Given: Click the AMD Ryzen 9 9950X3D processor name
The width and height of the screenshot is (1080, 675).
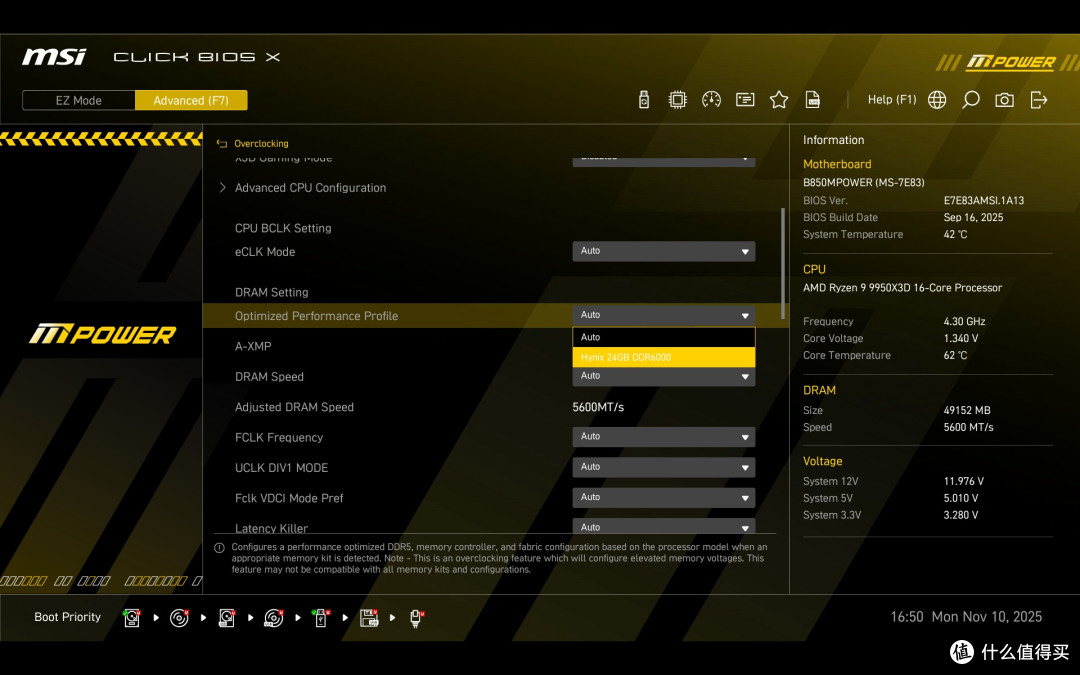Looking at the screenshot, I should coord(902,288).
